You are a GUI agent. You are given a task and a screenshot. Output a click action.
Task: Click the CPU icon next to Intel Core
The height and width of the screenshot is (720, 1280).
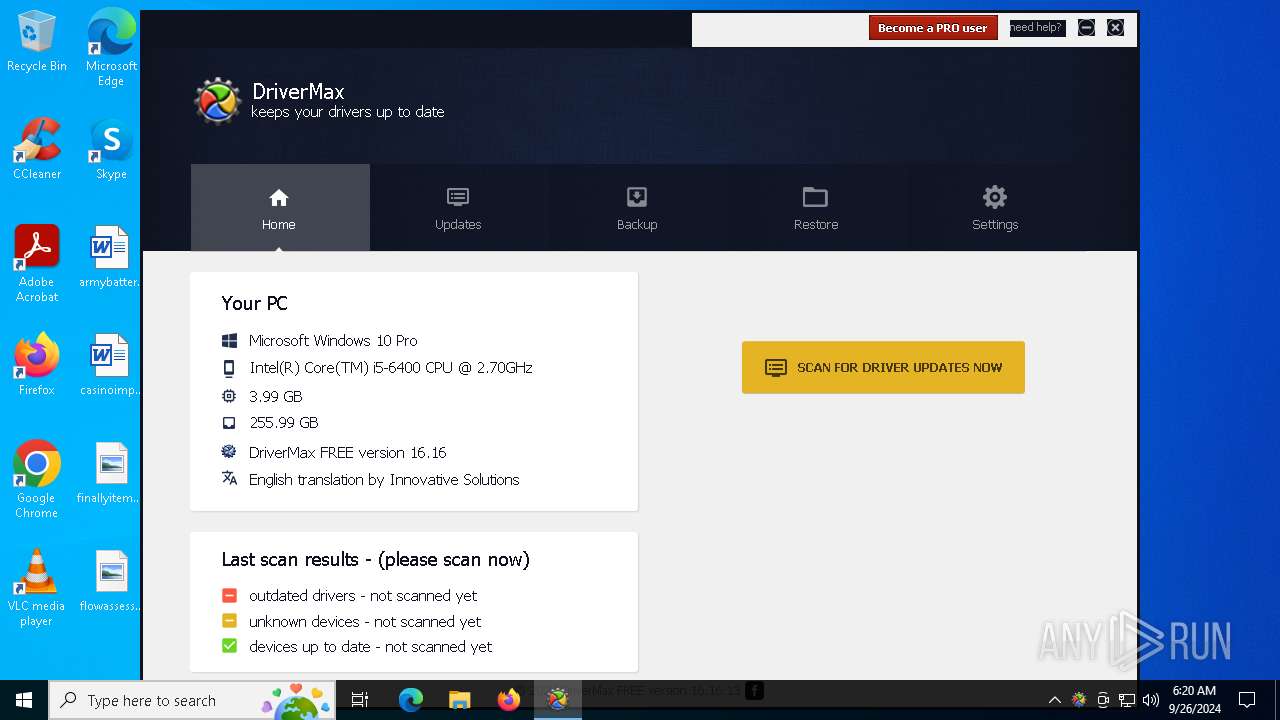[x=229, y=368]
